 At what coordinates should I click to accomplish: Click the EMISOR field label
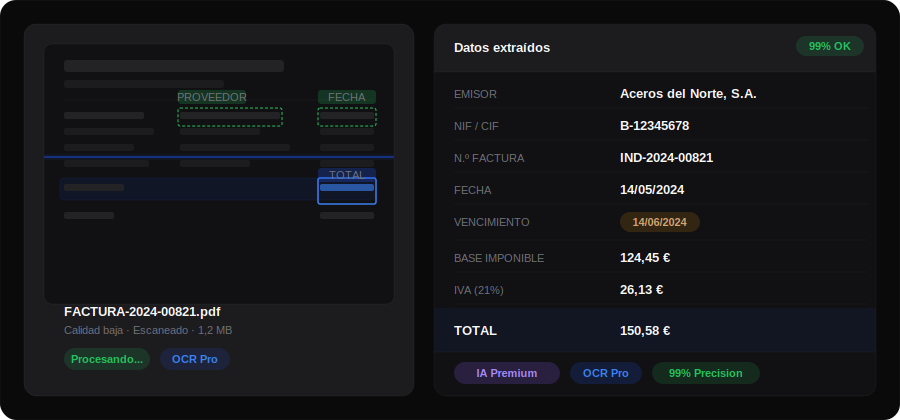pyautogui.click(x=475, y=94)
